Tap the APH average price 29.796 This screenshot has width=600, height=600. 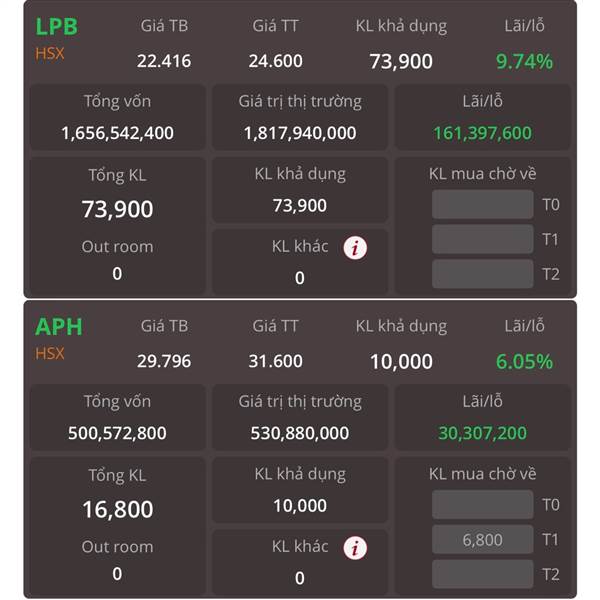[164, 361]
